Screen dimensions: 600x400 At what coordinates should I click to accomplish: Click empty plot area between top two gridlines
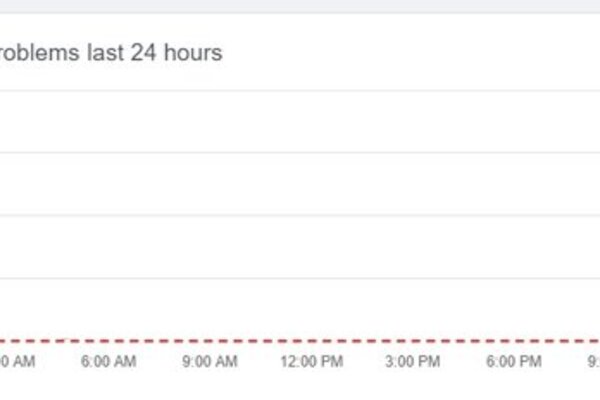tap(300, 122)
